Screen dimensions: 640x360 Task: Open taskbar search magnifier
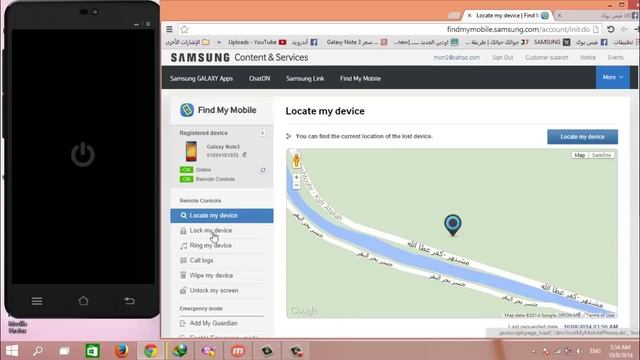(x=38, y=351)
